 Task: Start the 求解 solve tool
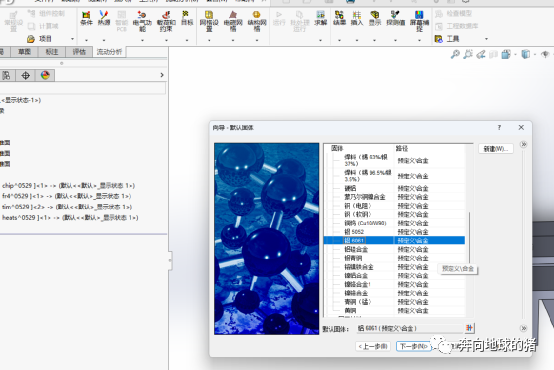(320, 18)
